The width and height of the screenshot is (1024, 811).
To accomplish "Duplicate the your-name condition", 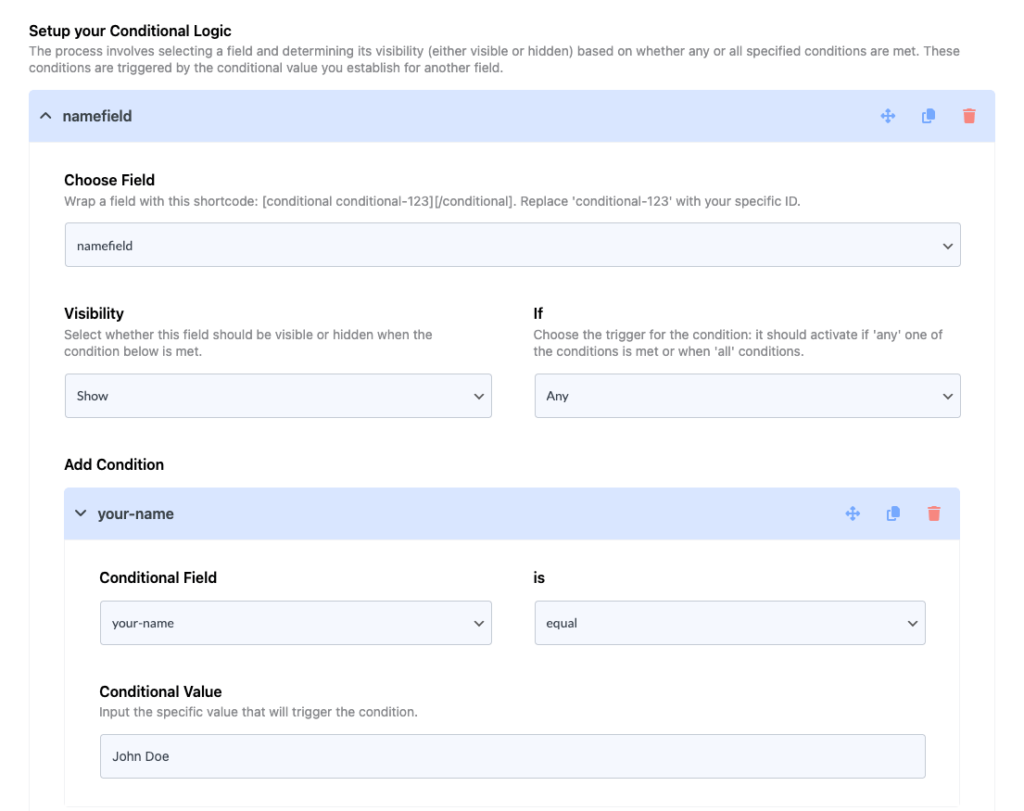I will pyautogui.click(x=893, y=514).
